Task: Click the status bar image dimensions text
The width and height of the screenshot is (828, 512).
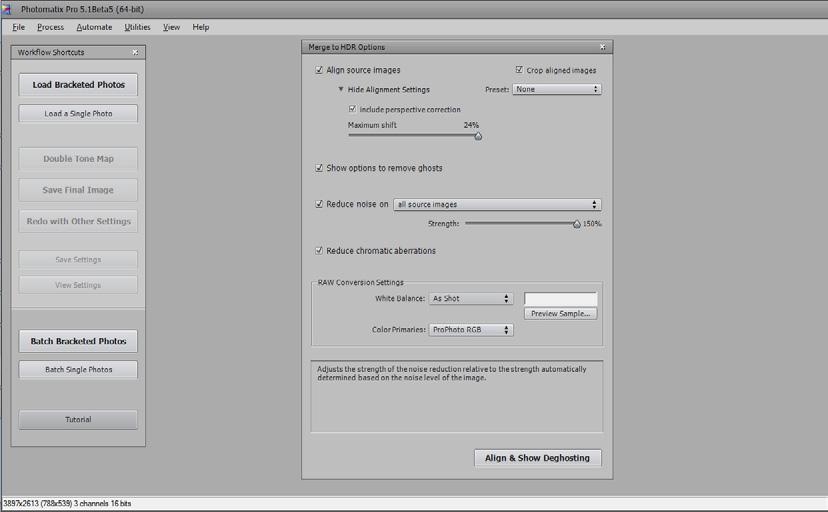Action: pyautogui.click(x=67, y=504)
